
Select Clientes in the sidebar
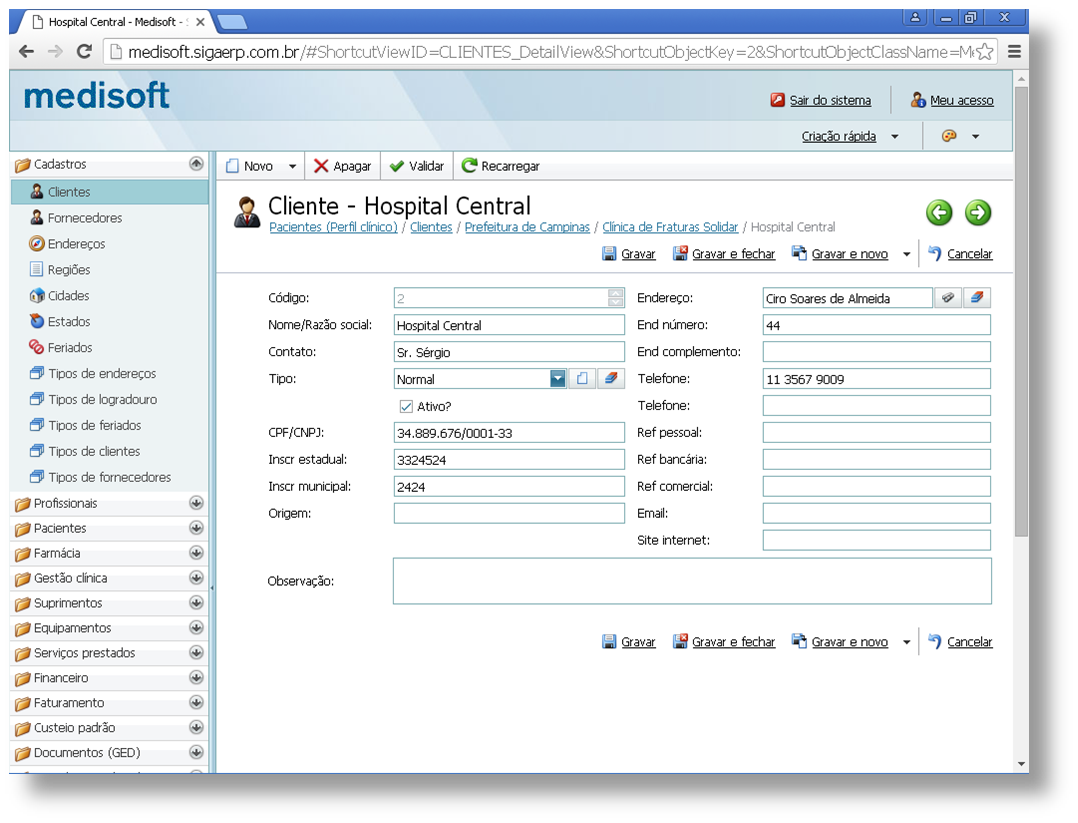[110, 192]
